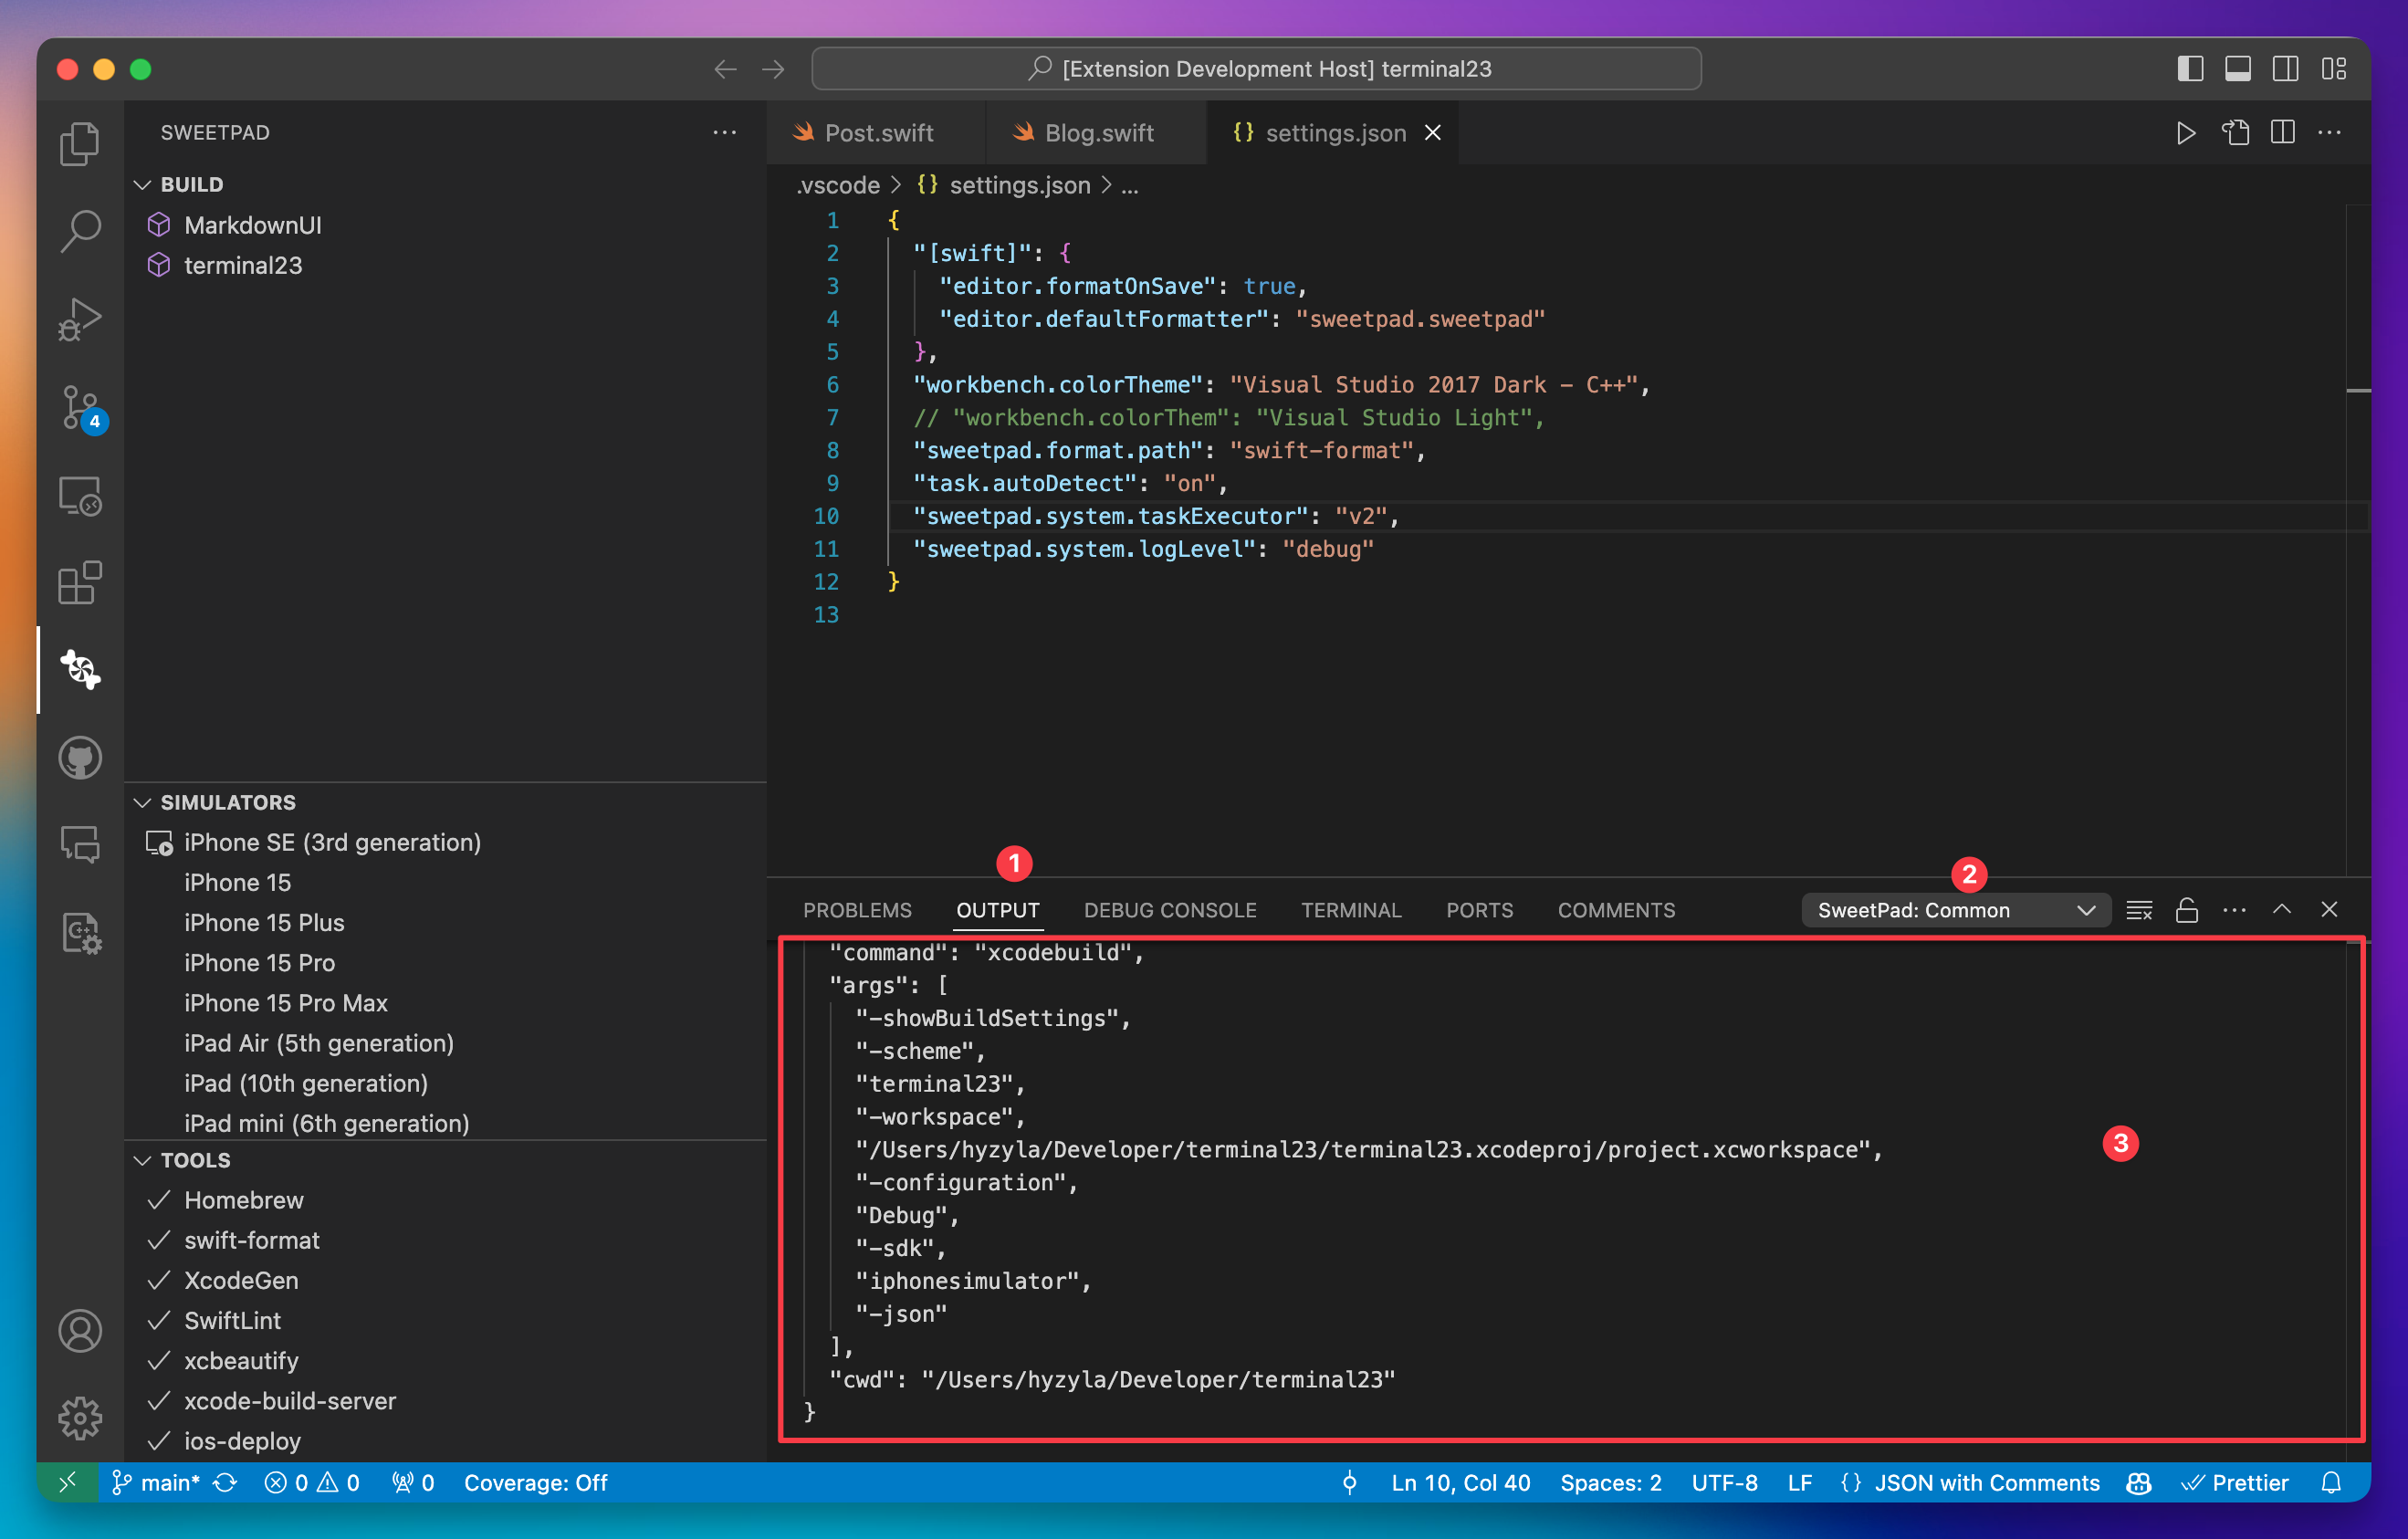The image size is (2408, 1539).
Task: Open the TERMINAL tab
Action: (1351, 910)
